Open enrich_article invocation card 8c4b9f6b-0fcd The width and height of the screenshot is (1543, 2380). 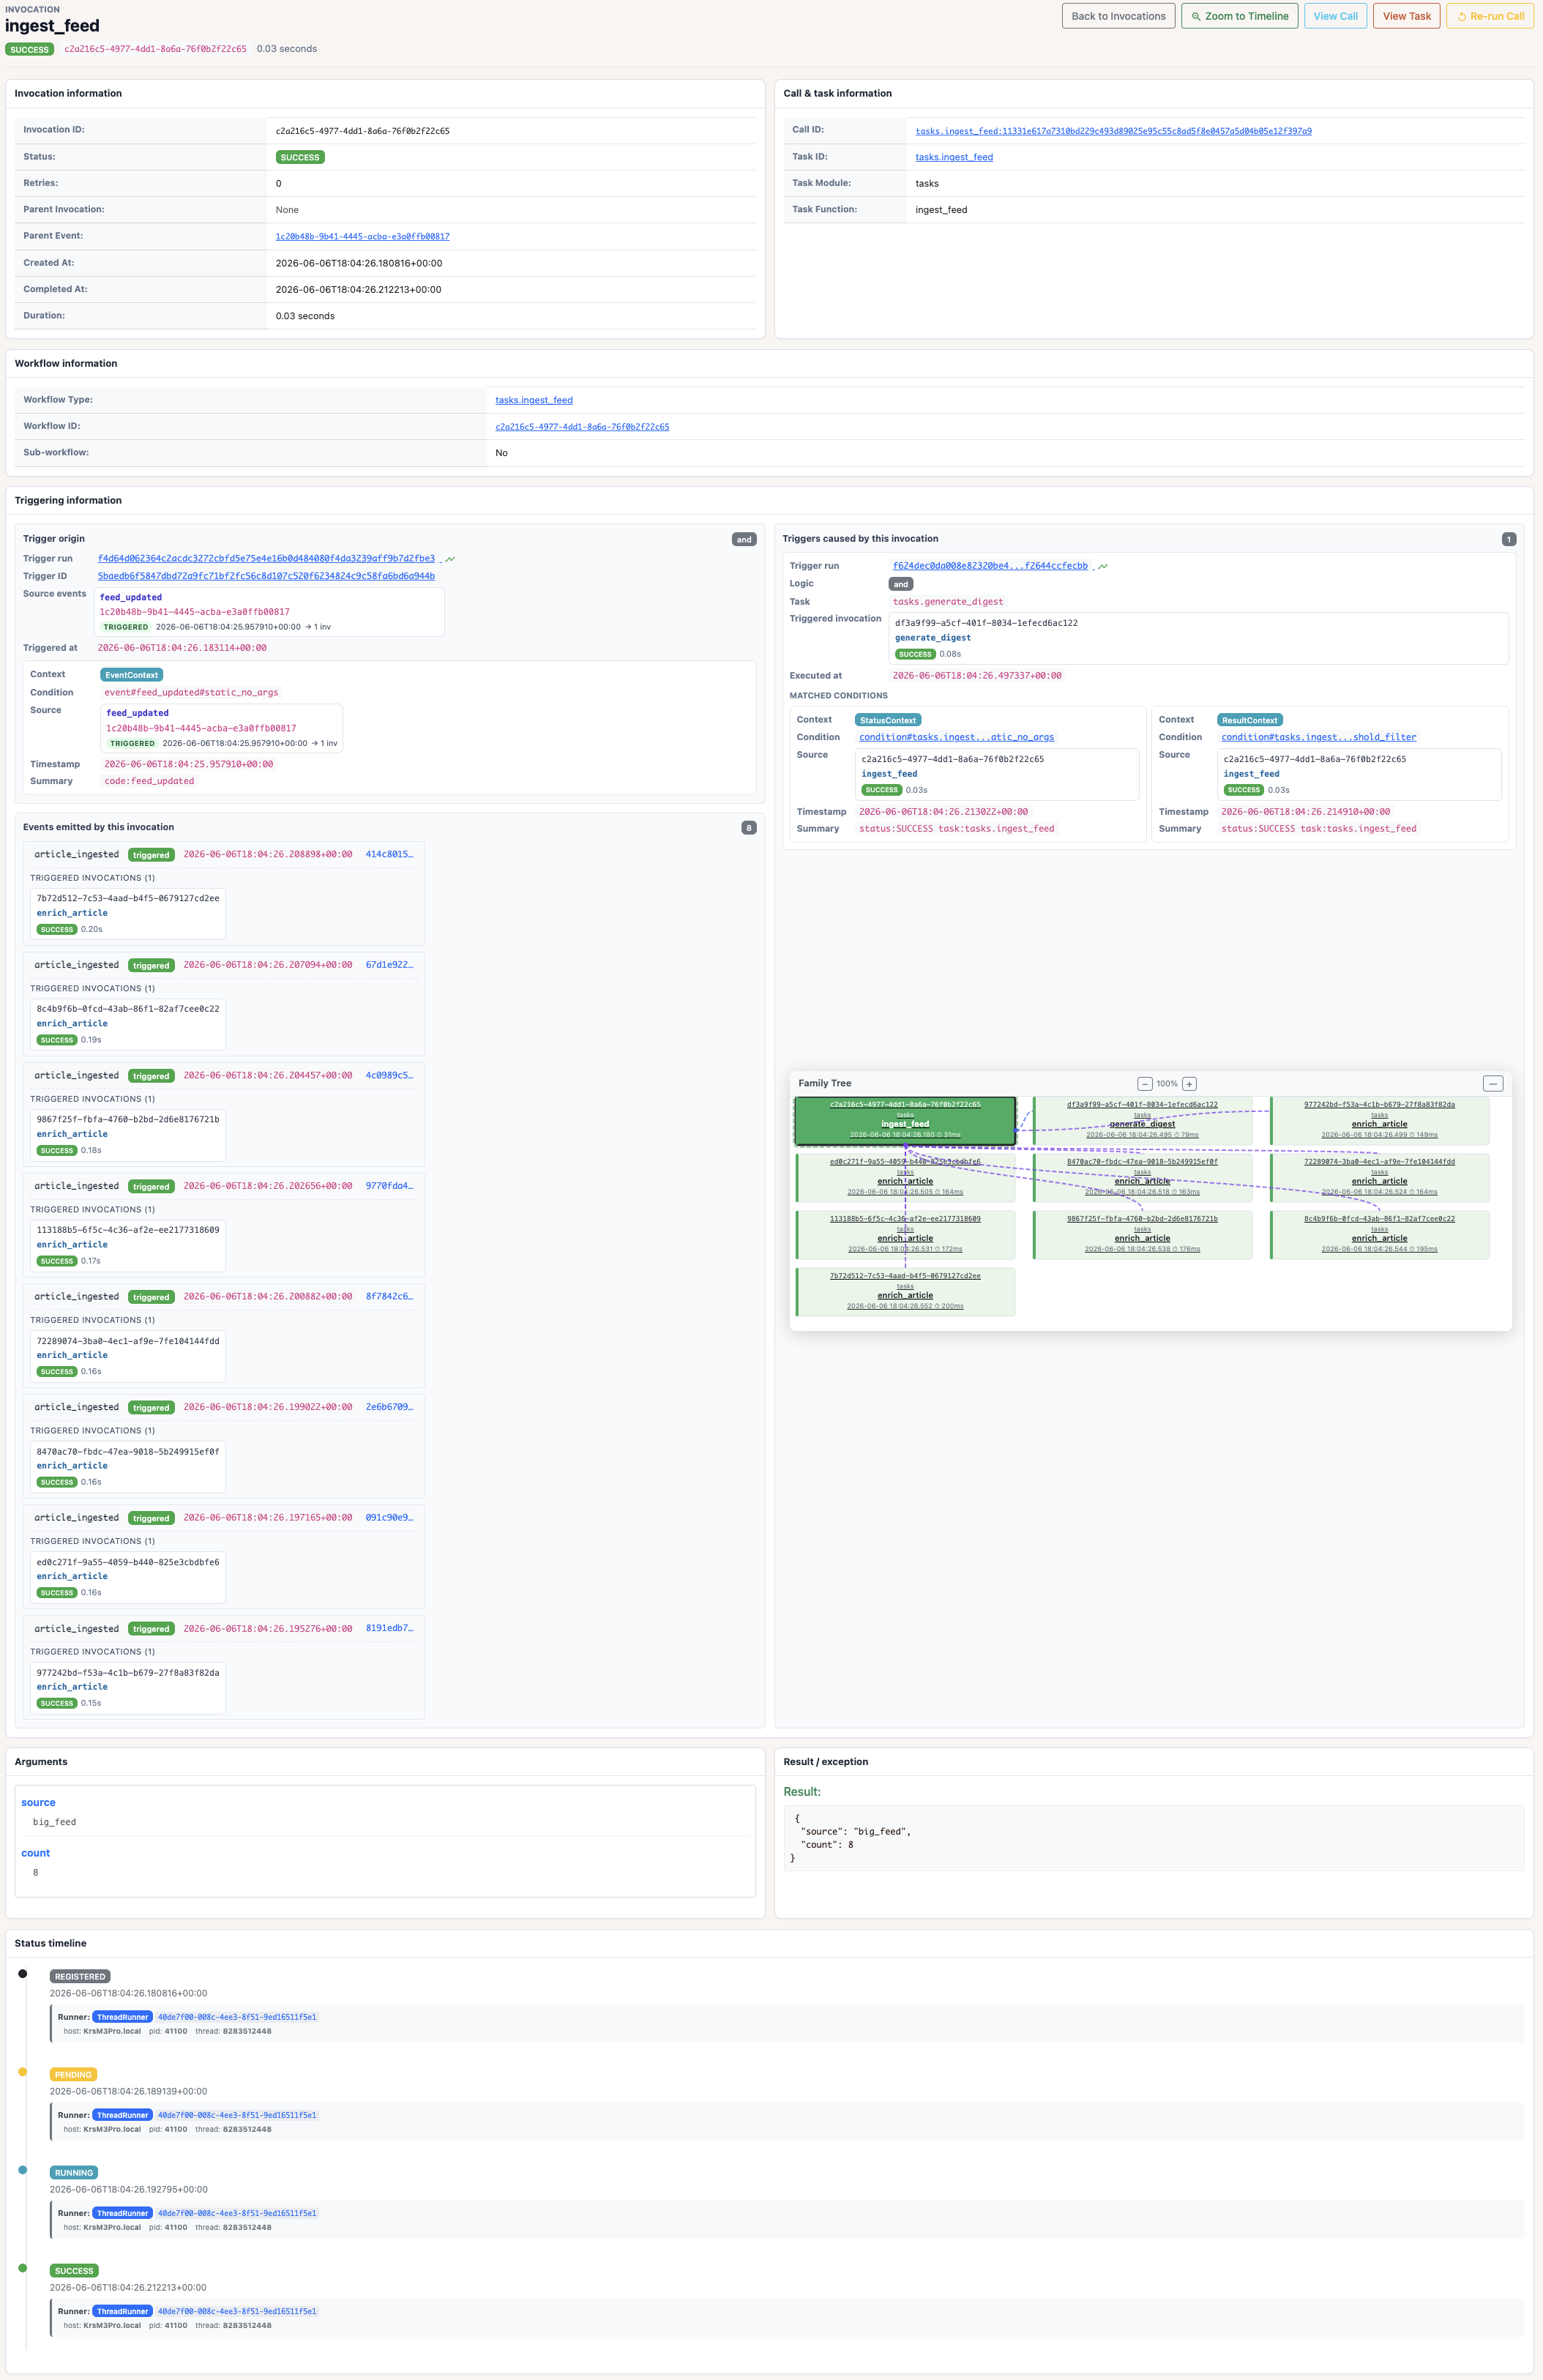point(128,1025)
